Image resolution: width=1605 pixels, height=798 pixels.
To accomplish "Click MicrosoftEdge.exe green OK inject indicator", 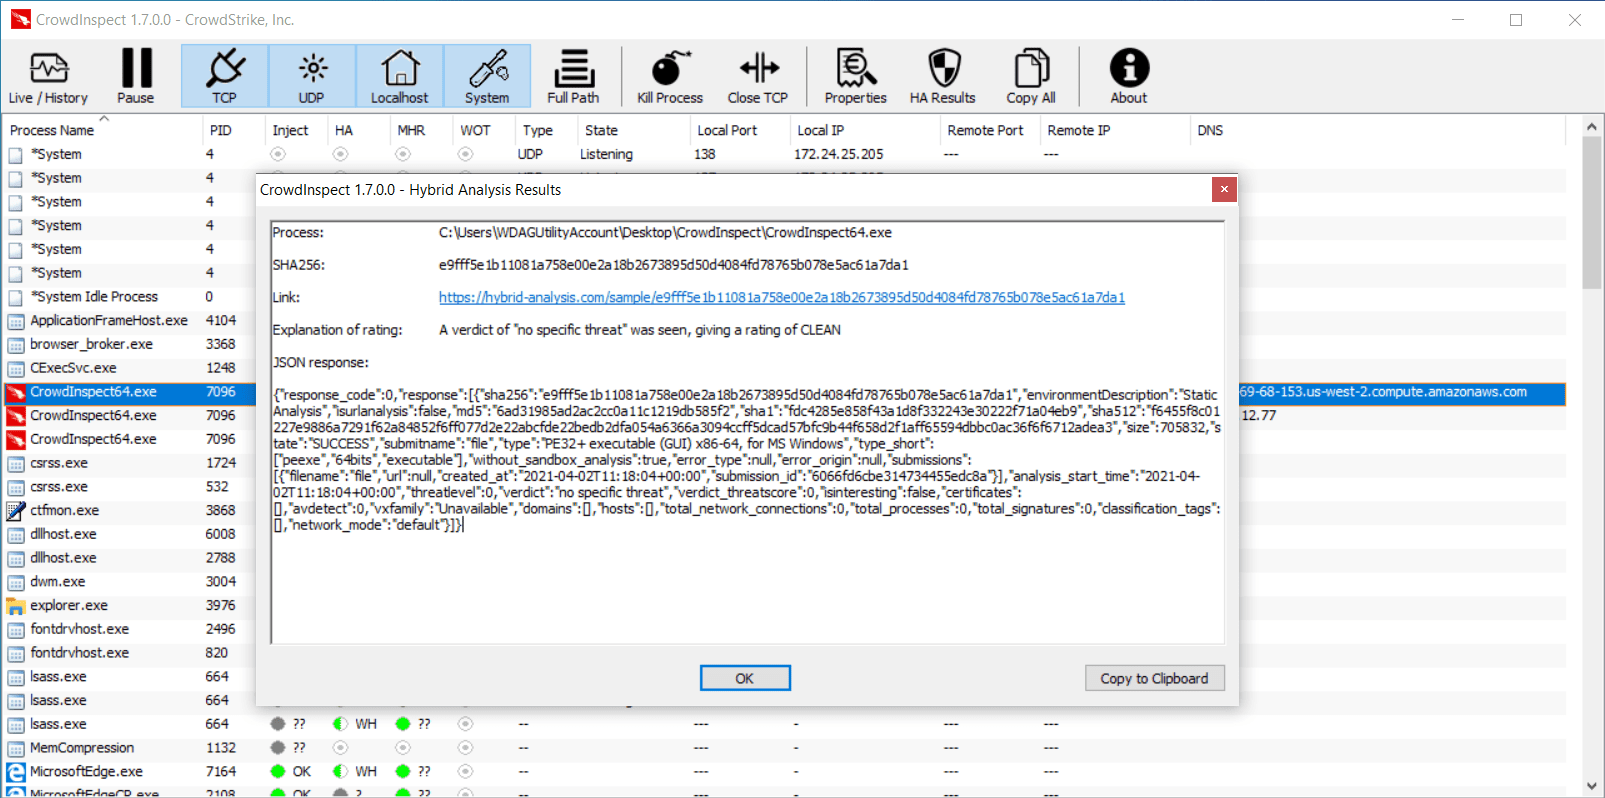I will coord(279,772).
